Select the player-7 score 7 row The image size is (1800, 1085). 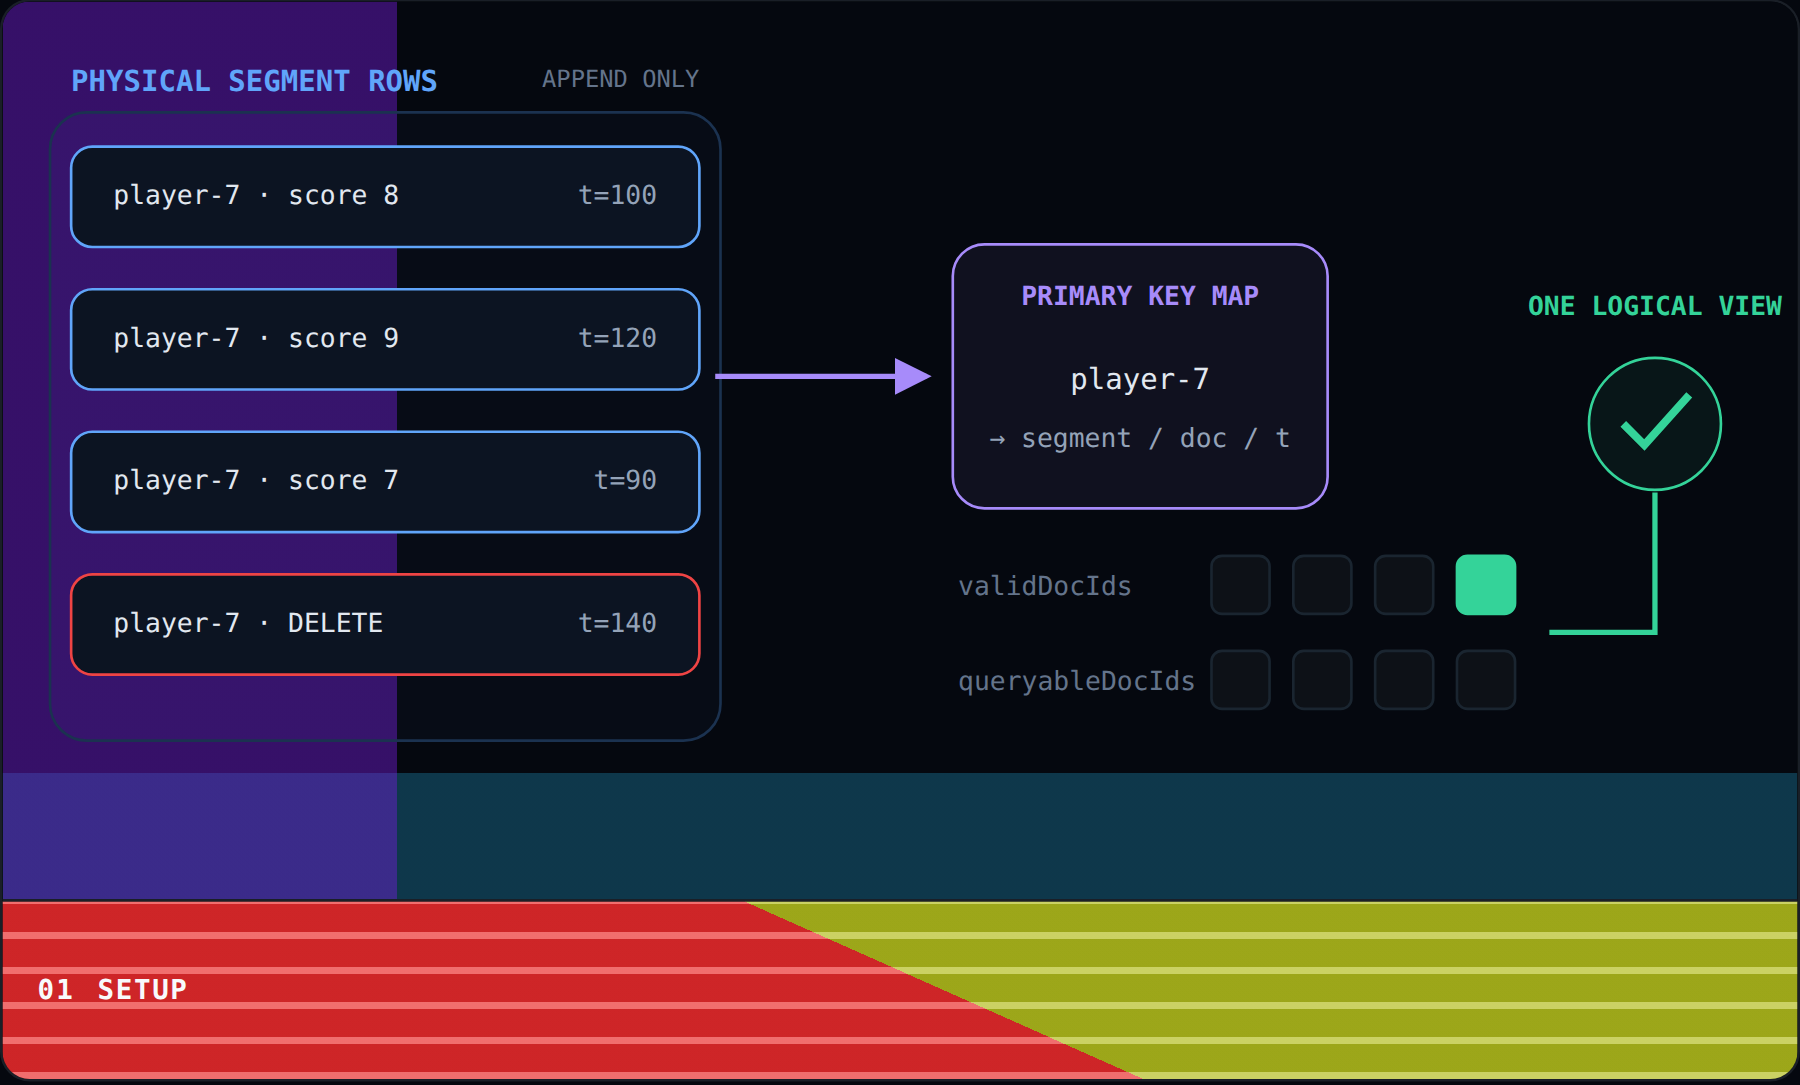click(x=385, y=482)
